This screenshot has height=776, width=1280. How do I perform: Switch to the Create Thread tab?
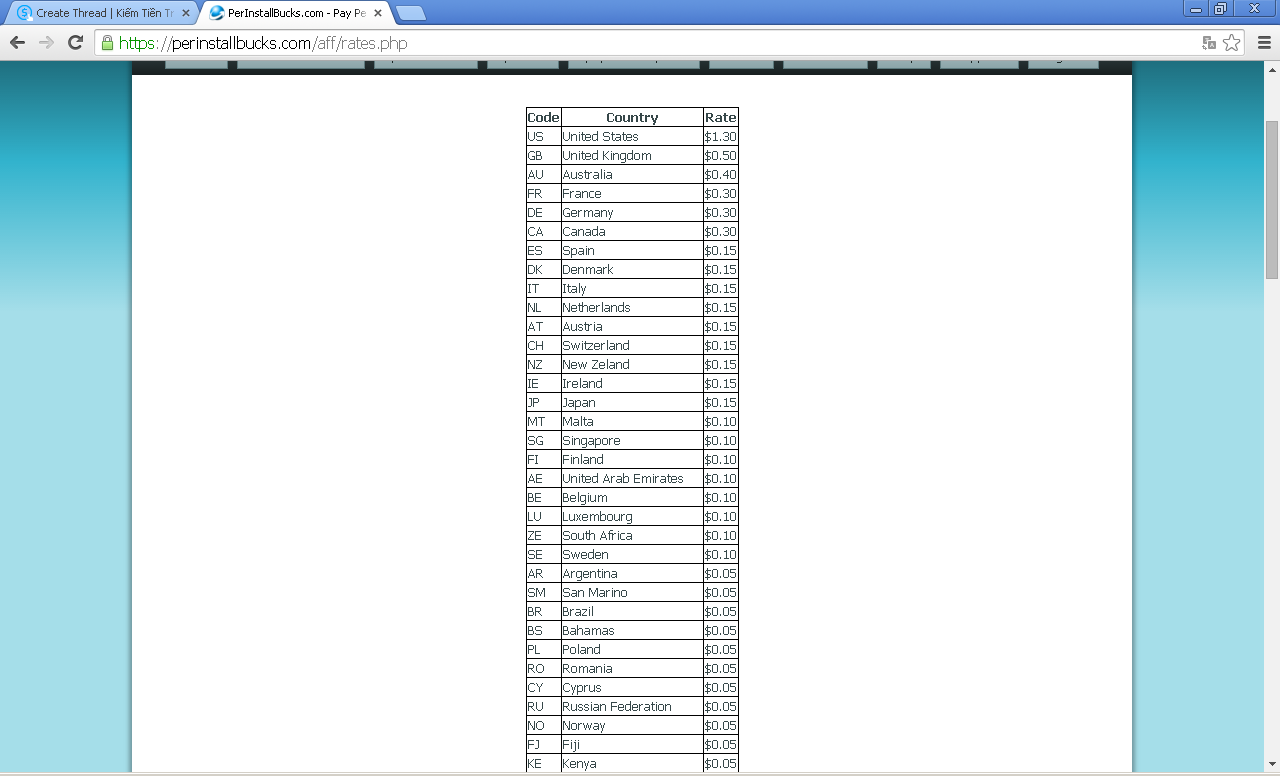[x=103, y=13]
